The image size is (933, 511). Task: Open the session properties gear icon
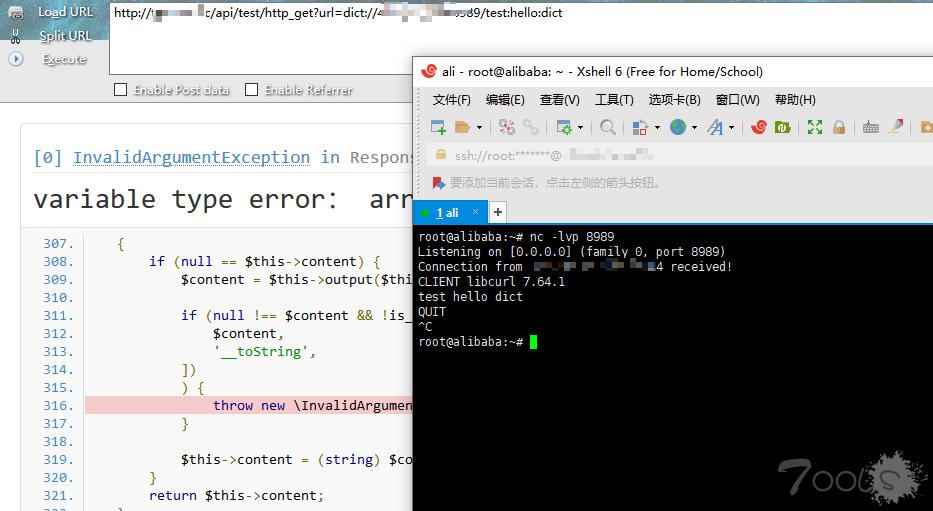point(563,127)
